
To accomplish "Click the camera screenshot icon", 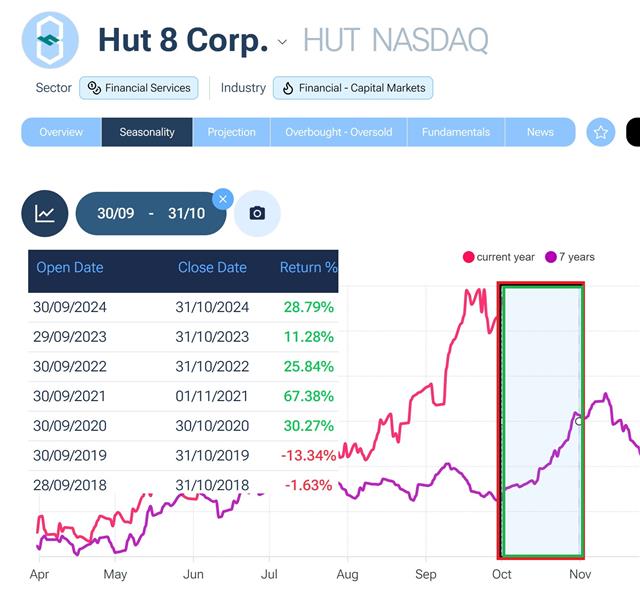I will 257,213.
